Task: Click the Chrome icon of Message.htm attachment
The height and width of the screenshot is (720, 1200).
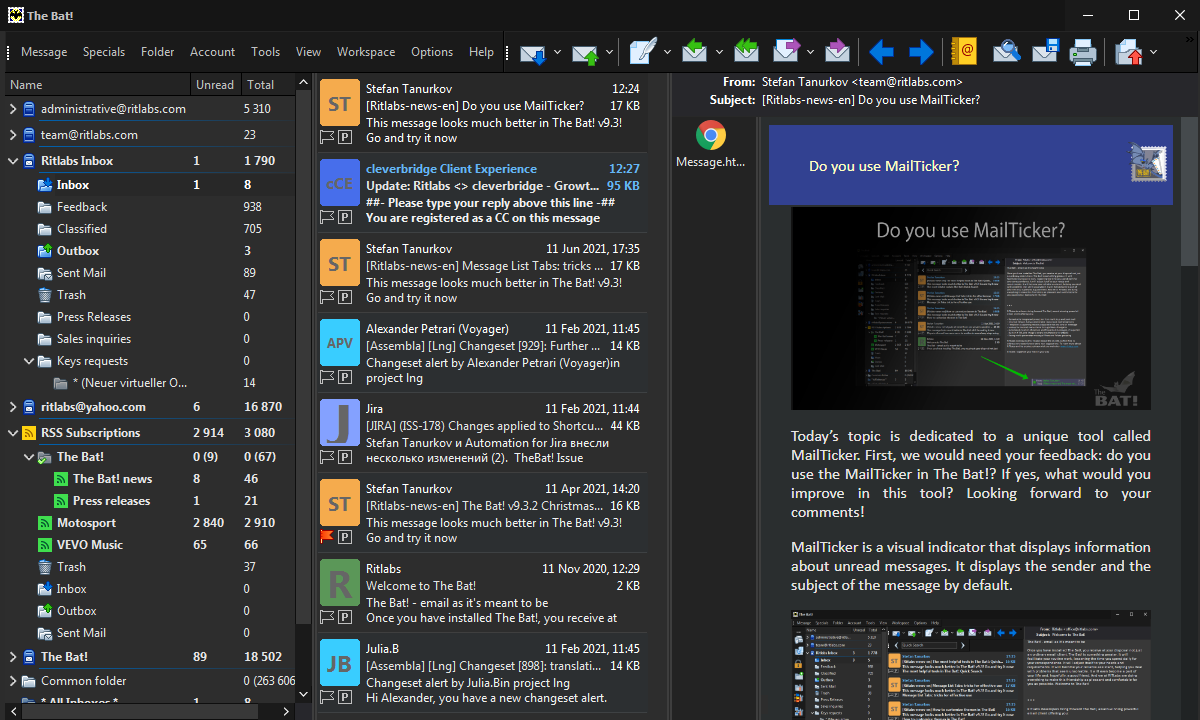Action: (x=711, y=135)
